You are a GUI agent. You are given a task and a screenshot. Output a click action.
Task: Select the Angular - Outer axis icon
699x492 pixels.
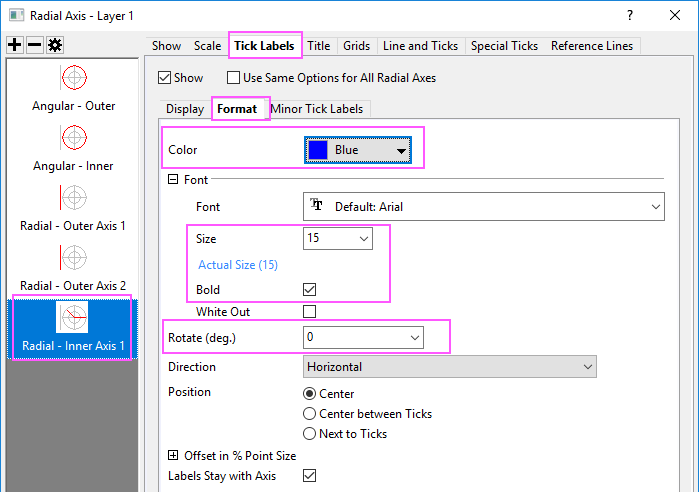74,77
